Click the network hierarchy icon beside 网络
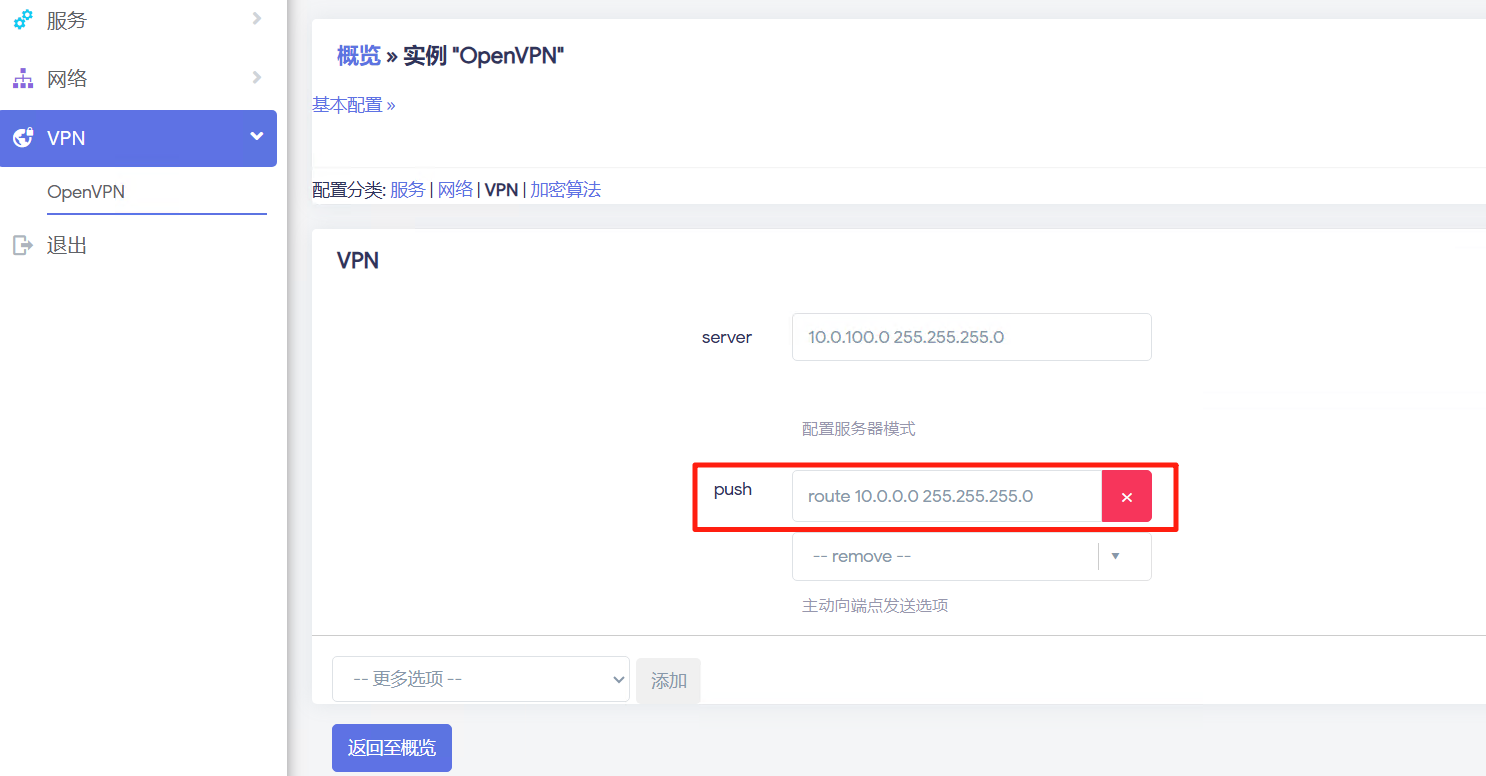This screenshot has height=776, width=1486. tap(23, 78)
